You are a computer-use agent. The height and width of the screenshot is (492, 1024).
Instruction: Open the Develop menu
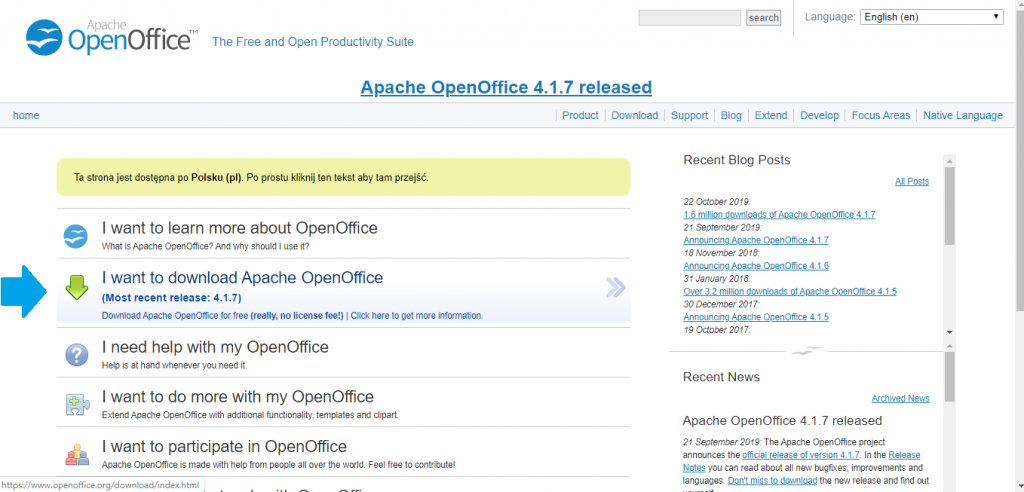(x=819, y=116)
